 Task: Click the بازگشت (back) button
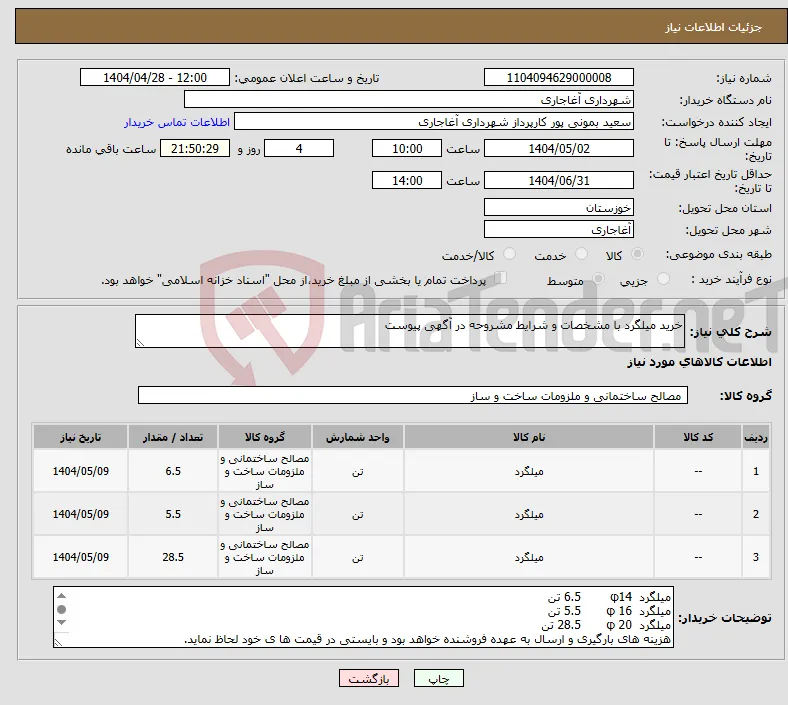coord(369,679)
